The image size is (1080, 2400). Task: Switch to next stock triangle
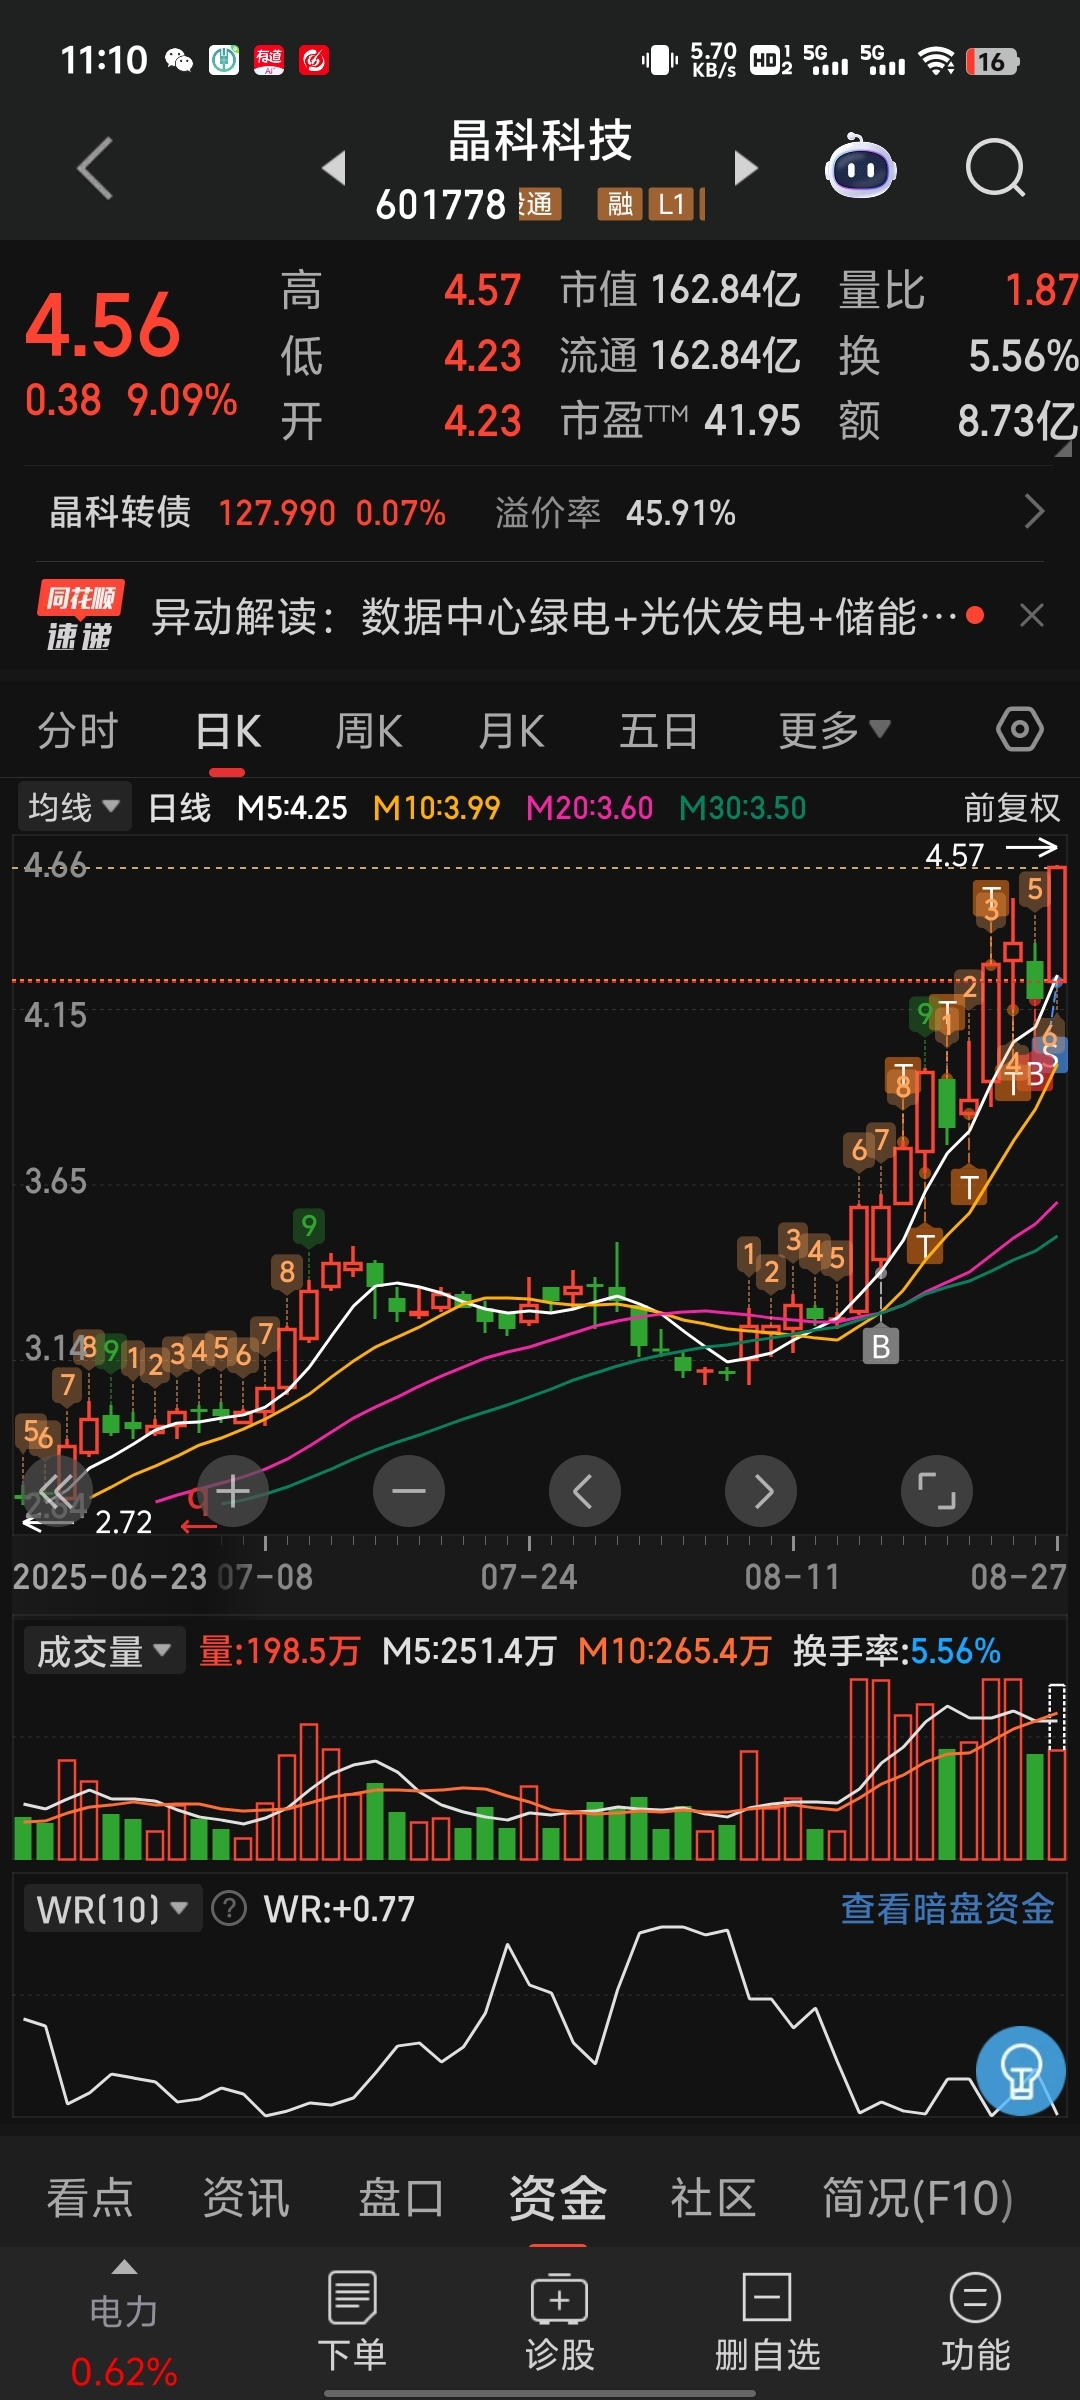[746, 167]
